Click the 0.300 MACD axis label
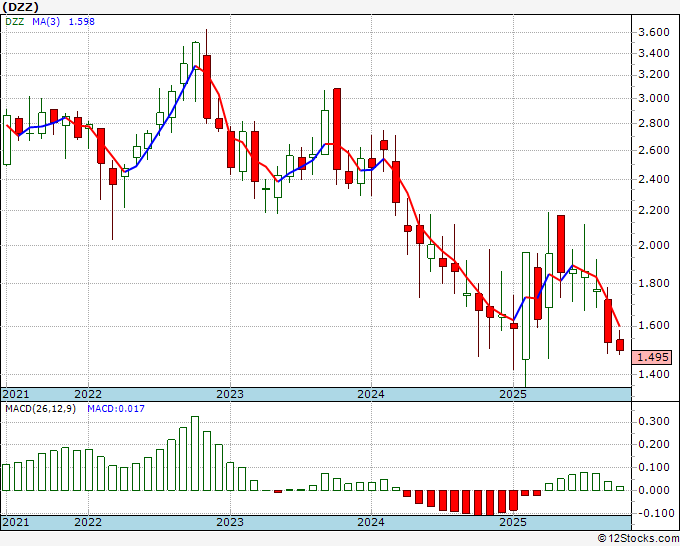 (x=654, y=422)
